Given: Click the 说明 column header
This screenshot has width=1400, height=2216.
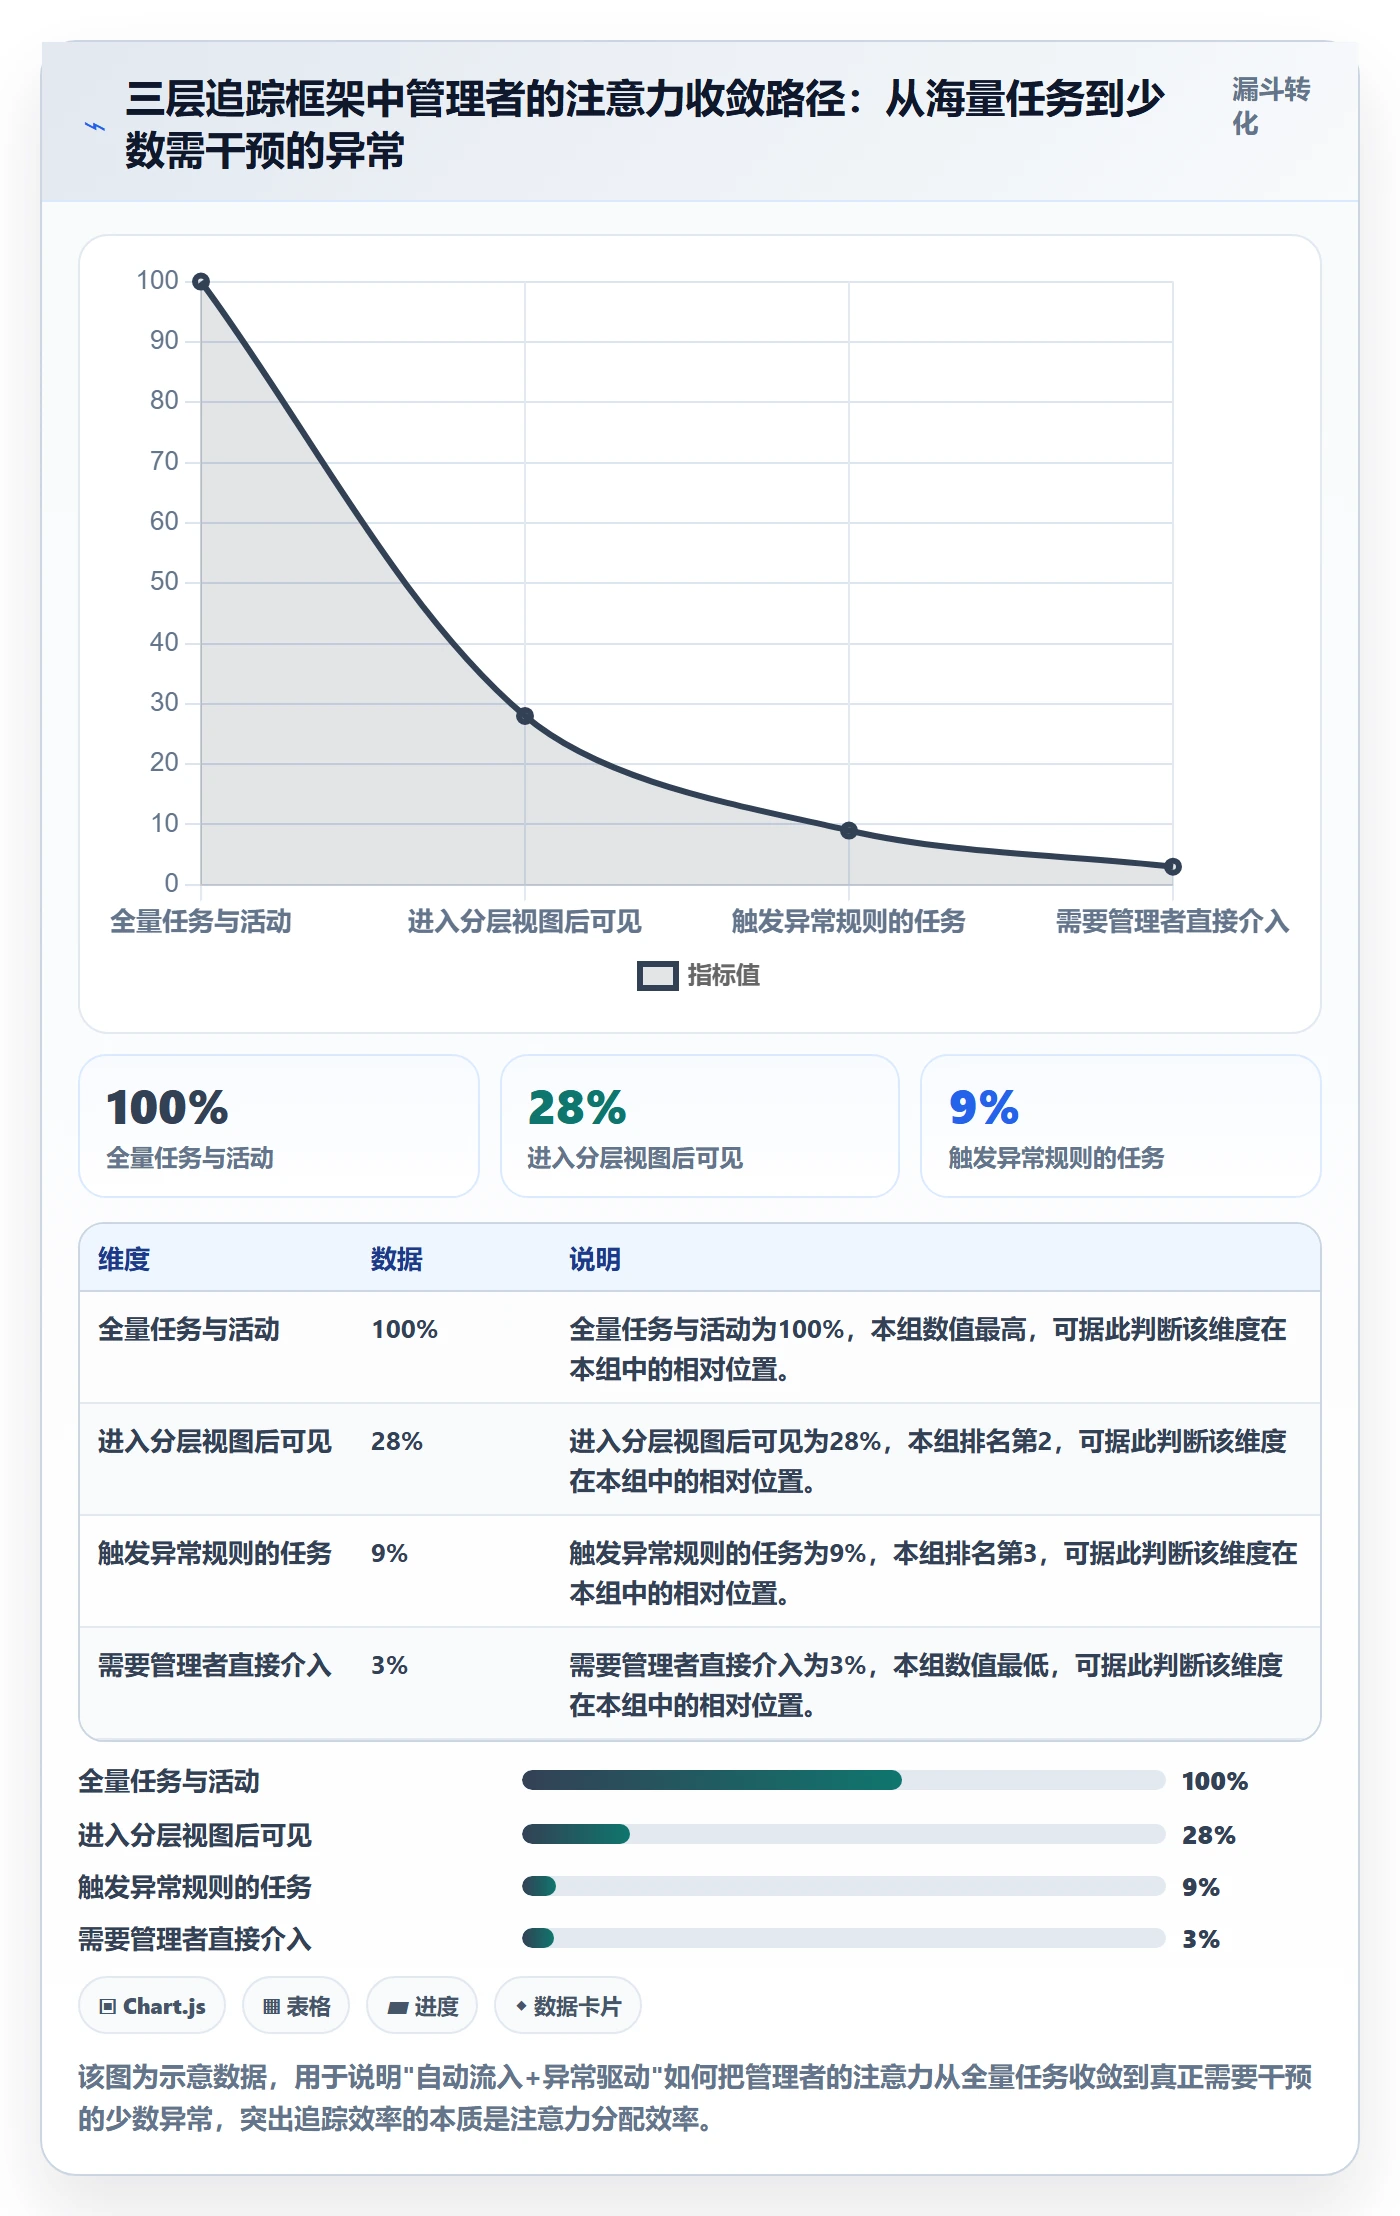Looking at the screenshot, I should 595,1259.
